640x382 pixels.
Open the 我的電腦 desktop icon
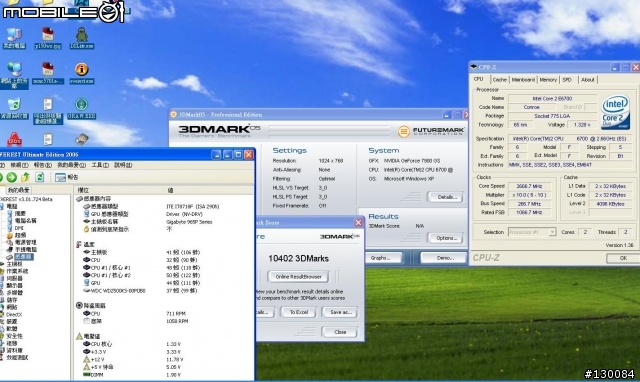[x=14, y=39]
